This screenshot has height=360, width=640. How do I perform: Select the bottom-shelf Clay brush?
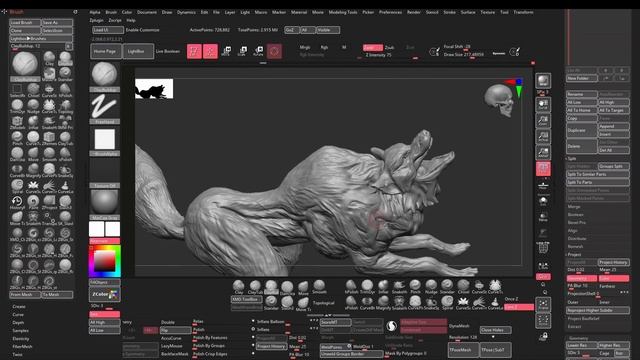239,287
